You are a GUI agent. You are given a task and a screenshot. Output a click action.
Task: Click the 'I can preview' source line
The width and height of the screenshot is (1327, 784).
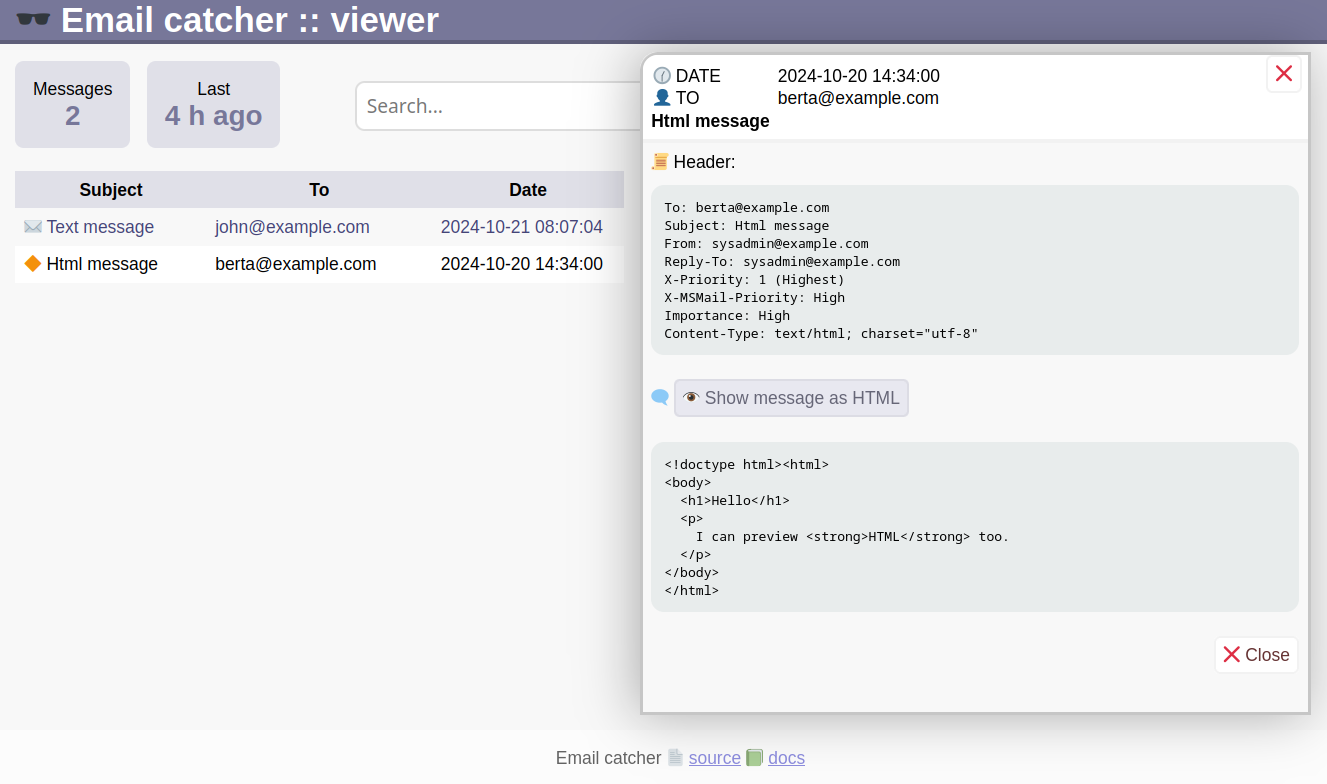(853, 536)
